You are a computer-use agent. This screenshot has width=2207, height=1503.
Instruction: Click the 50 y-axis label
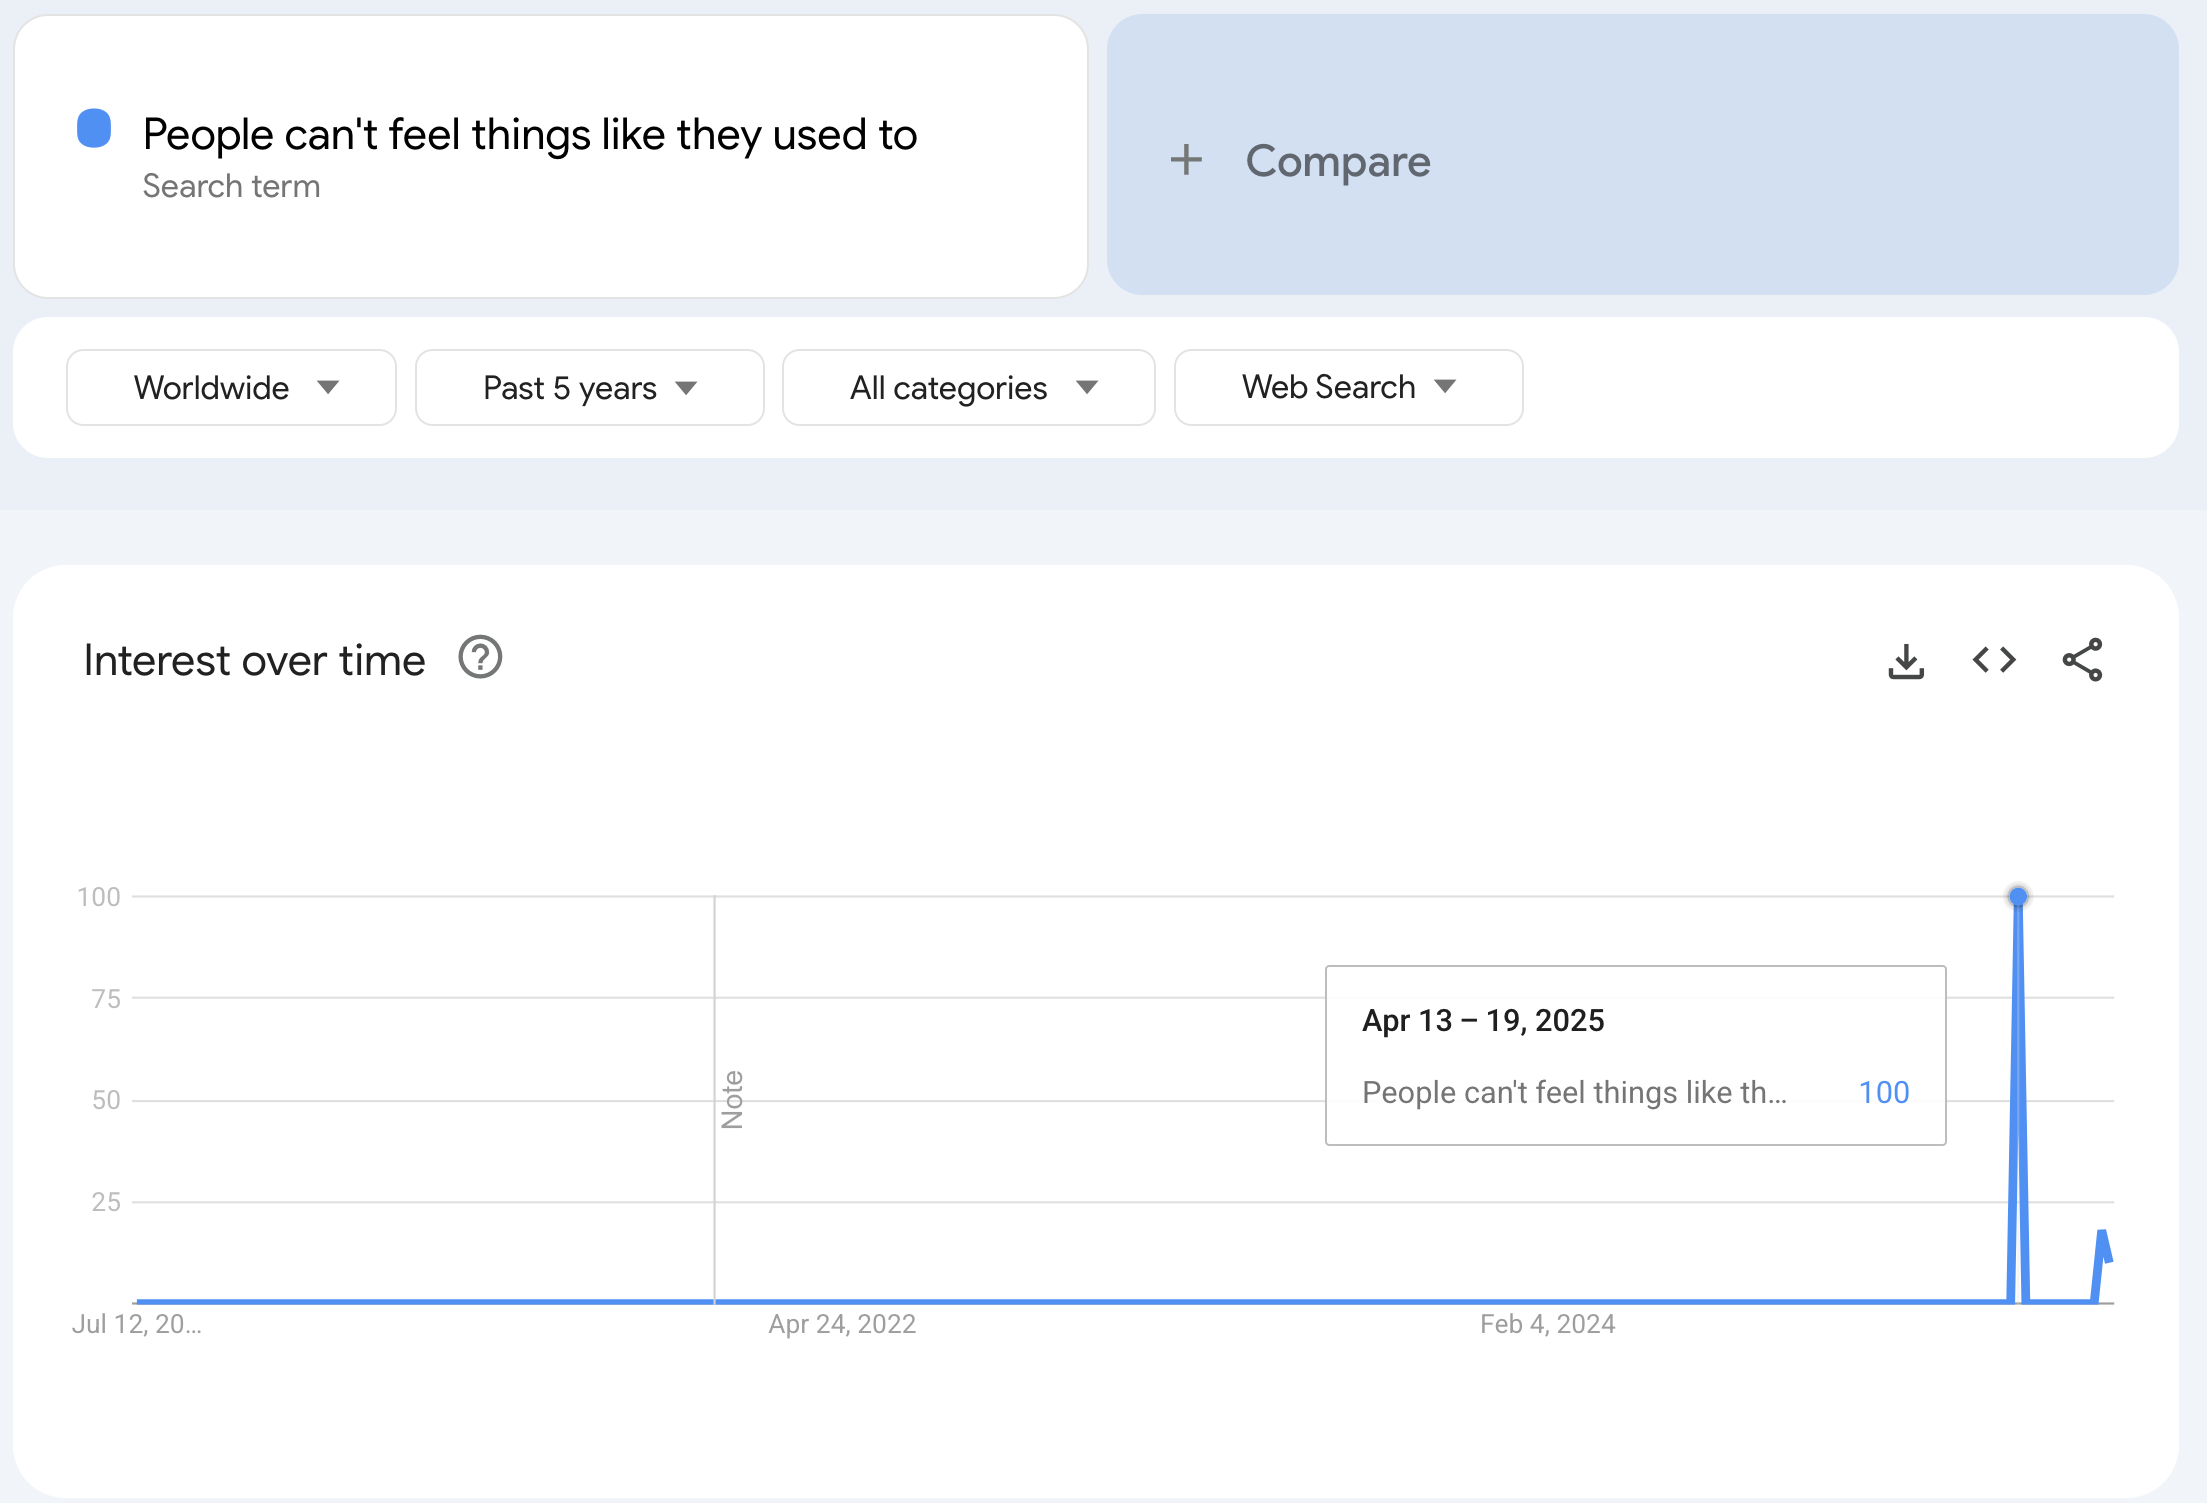[106, 1100]
